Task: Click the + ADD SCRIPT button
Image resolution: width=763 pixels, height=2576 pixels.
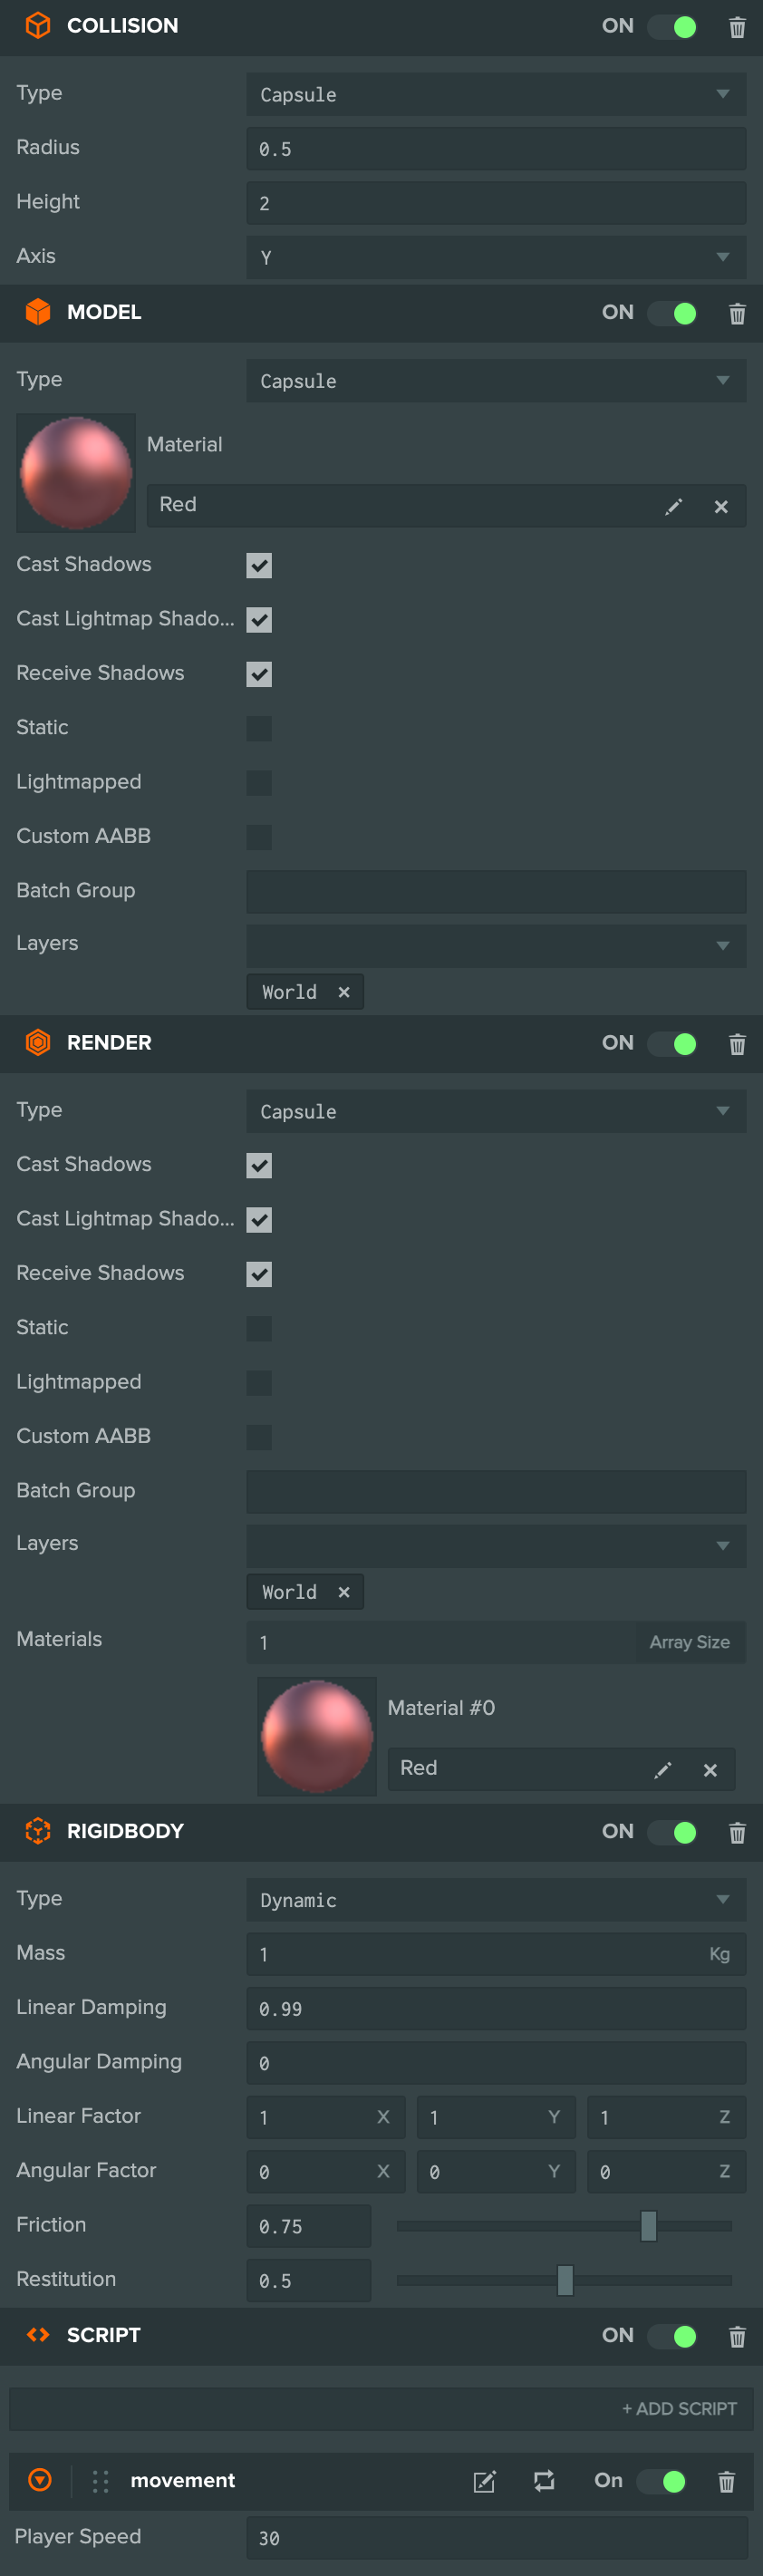Action: pyautogui.click(x=679, y=2409)
